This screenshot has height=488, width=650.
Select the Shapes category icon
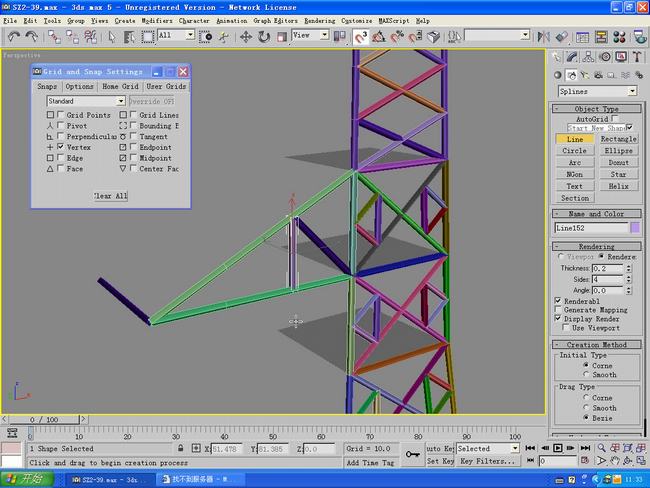point(572,75)
